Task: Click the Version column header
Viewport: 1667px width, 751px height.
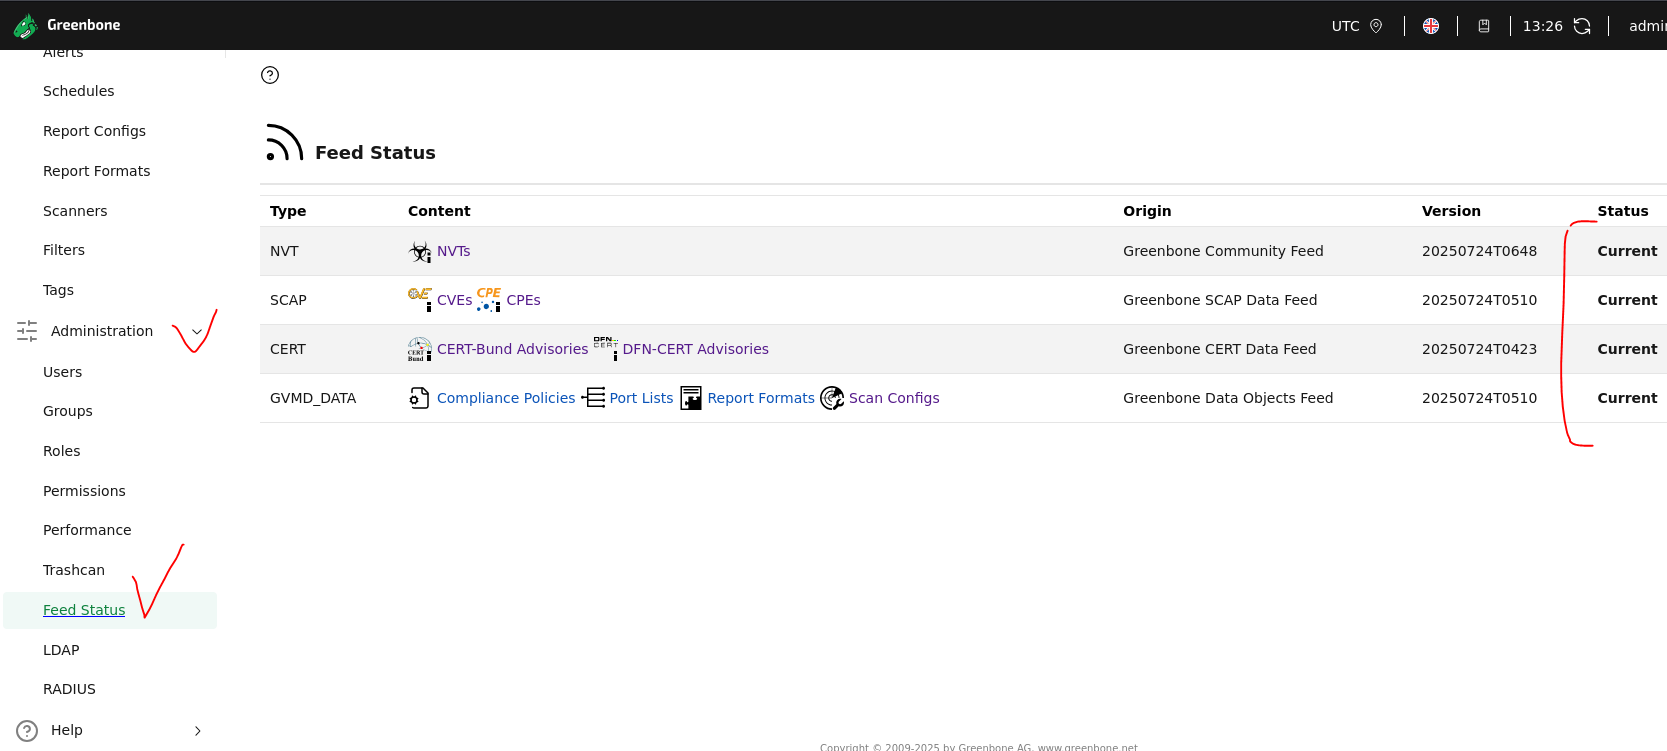Action: tap(1451, 211)
